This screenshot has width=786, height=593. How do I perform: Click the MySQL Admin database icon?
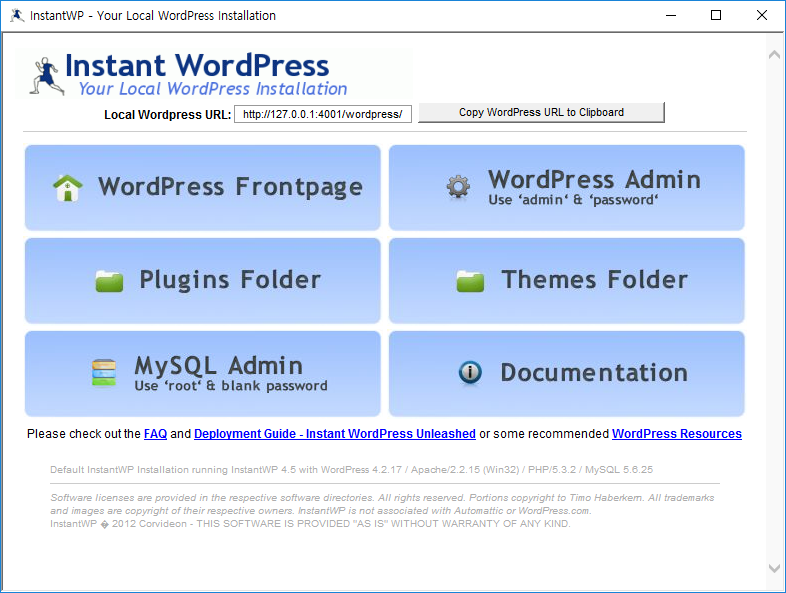pos(104,373)
